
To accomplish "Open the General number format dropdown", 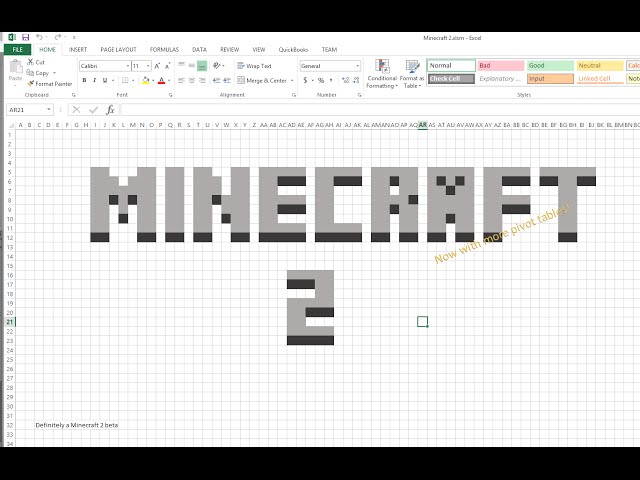I will [x=358, y=66].
